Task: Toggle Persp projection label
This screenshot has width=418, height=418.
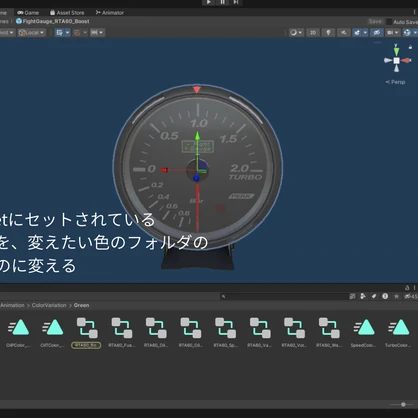Action: [395, 82]
